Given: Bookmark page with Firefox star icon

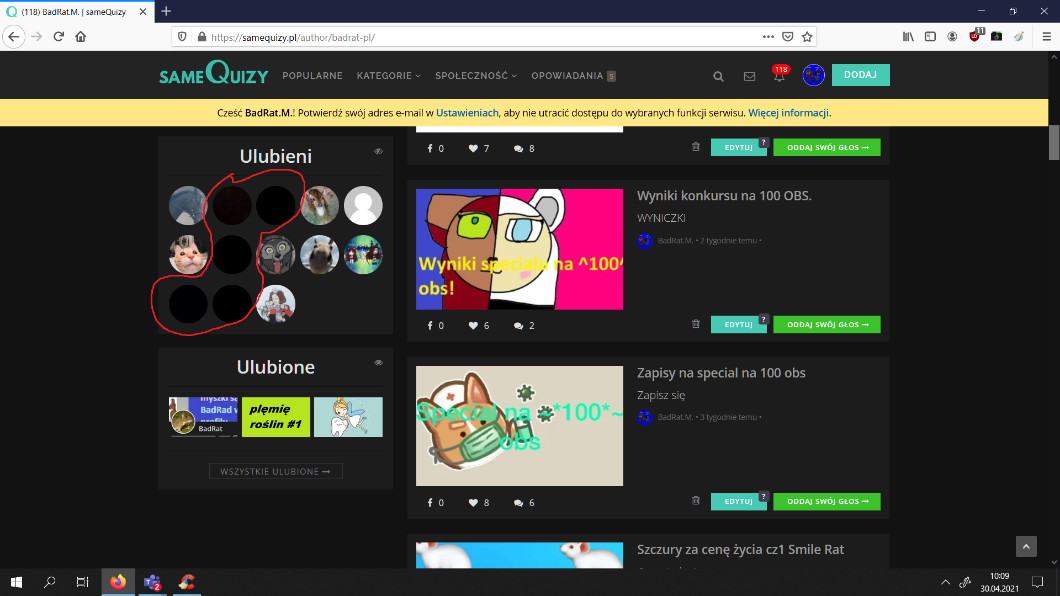Looking at the screenshot, I should (807, 36).
